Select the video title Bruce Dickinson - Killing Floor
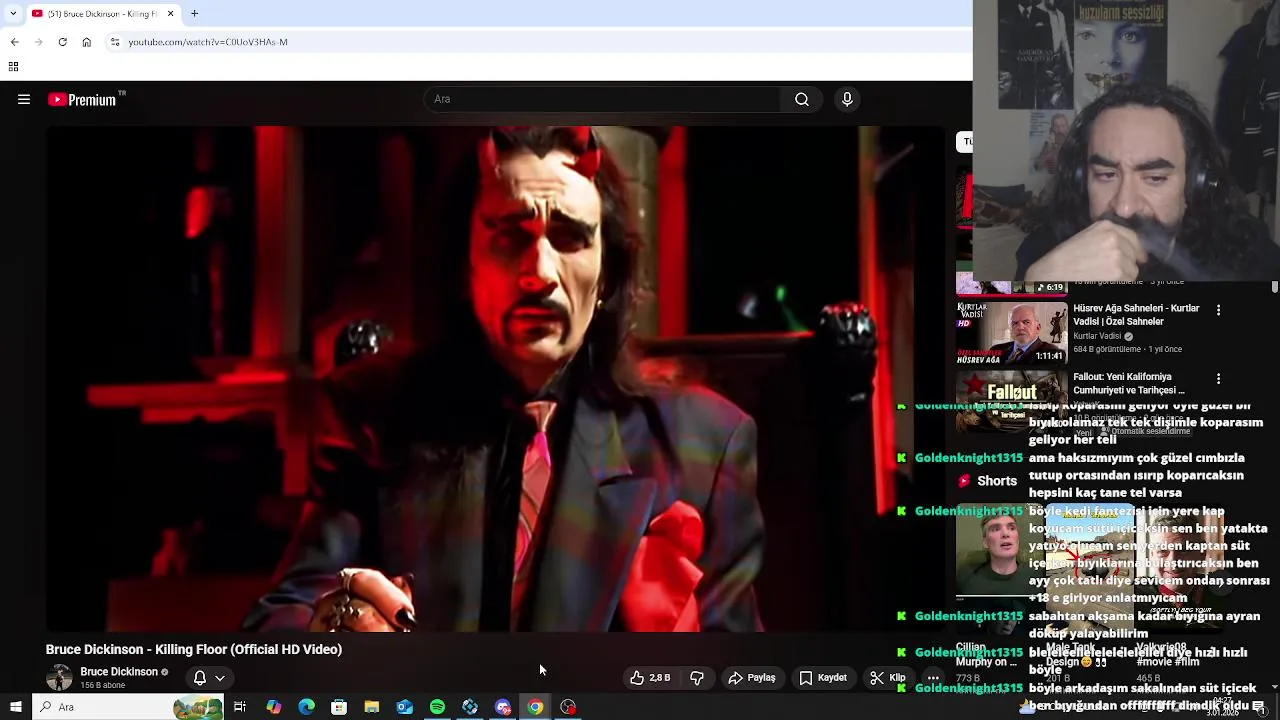Image resolution: width=1280 pixels, height=720 pixels. pyautogui.click(x=194, y=649)
